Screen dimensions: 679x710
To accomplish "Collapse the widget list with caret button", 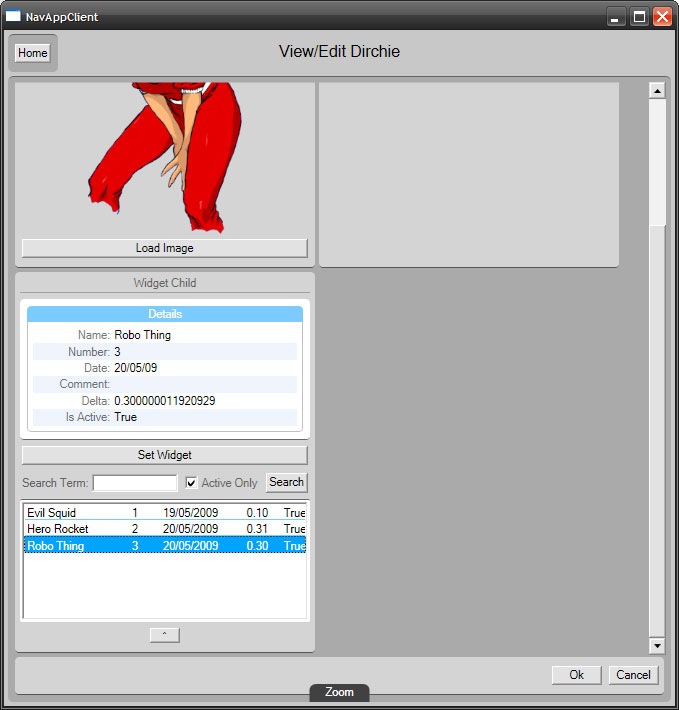I will pos(164,635).
